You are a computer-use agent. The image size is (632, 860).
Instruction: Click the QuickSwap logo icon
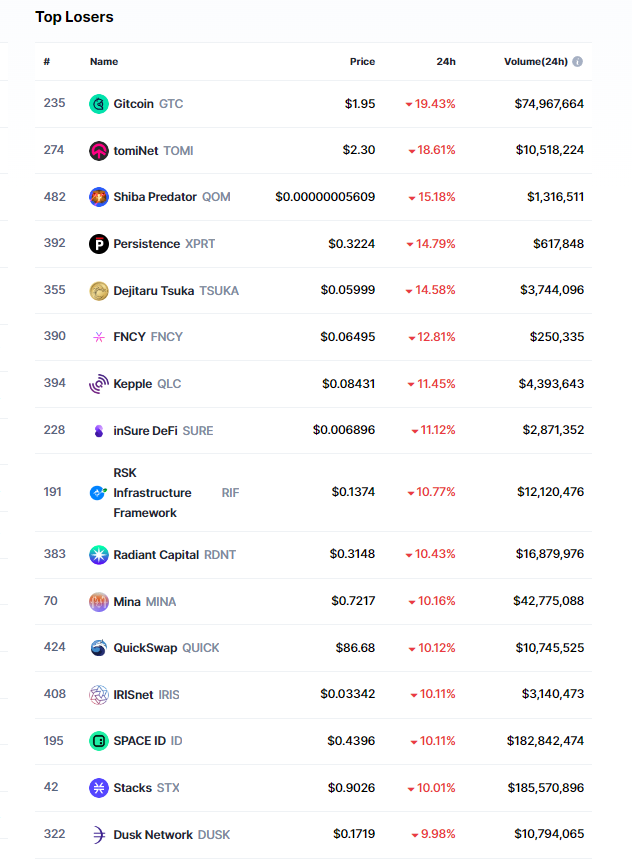98,648
